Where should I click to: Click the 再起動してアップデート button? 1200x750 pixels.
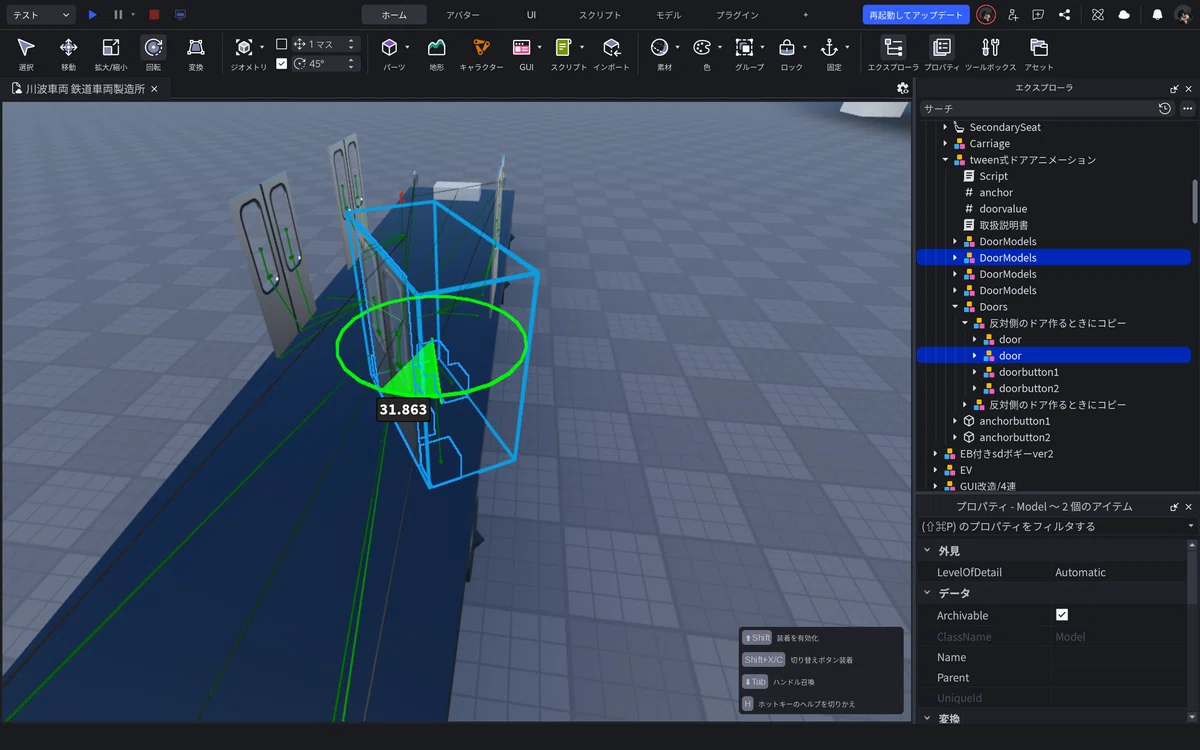click(916, 15)
